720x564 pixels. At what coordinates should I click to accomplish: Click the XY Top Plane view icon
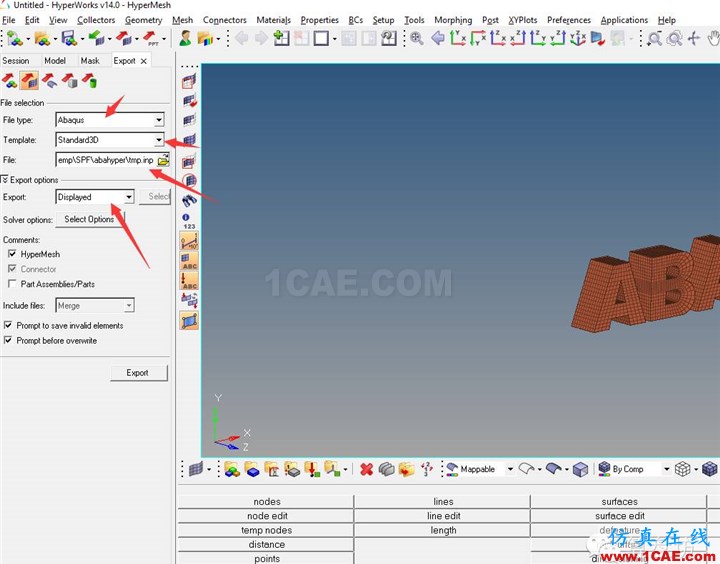pos(457,38)
